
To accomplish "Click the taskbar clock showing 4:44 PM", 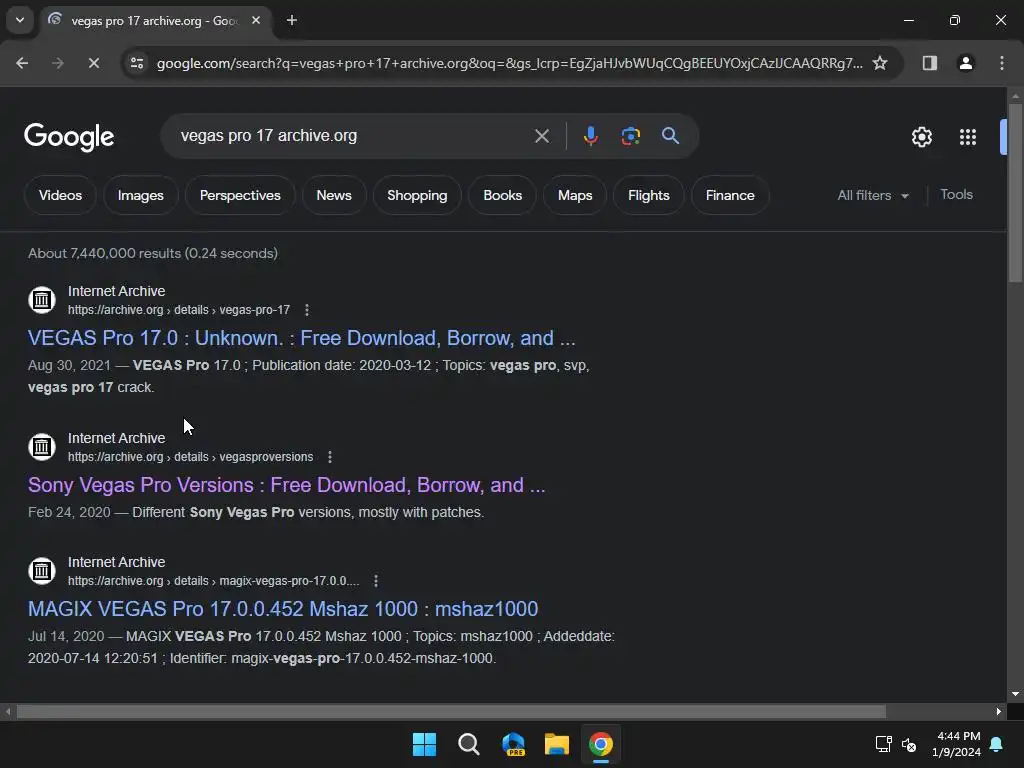I will (957, 744).
